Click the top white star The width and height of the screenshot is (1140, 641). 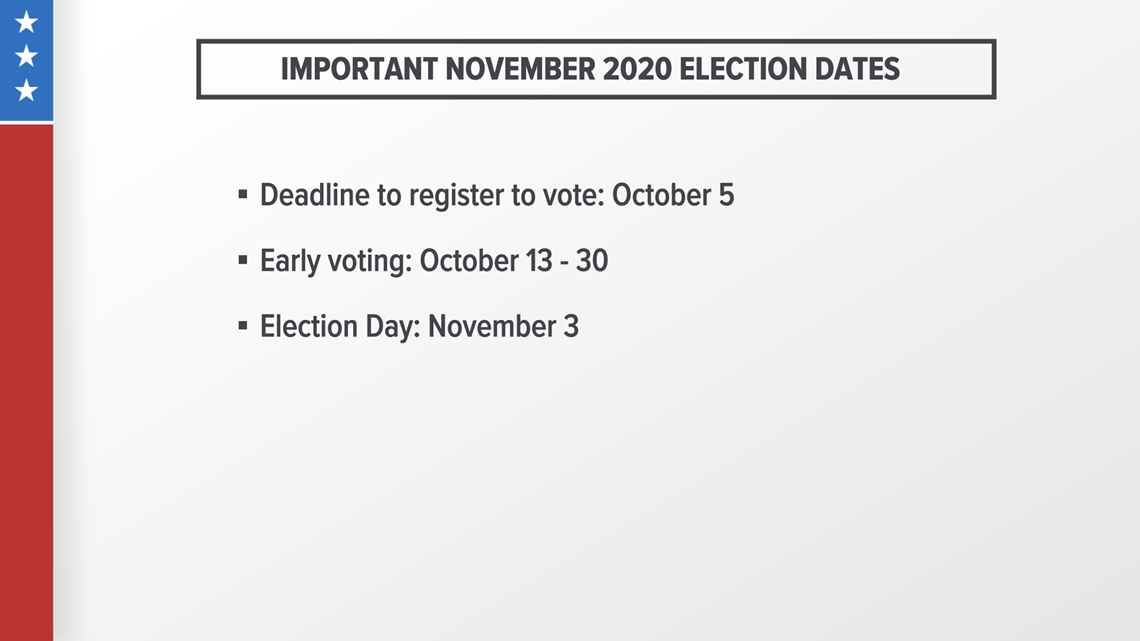[26, 22]
